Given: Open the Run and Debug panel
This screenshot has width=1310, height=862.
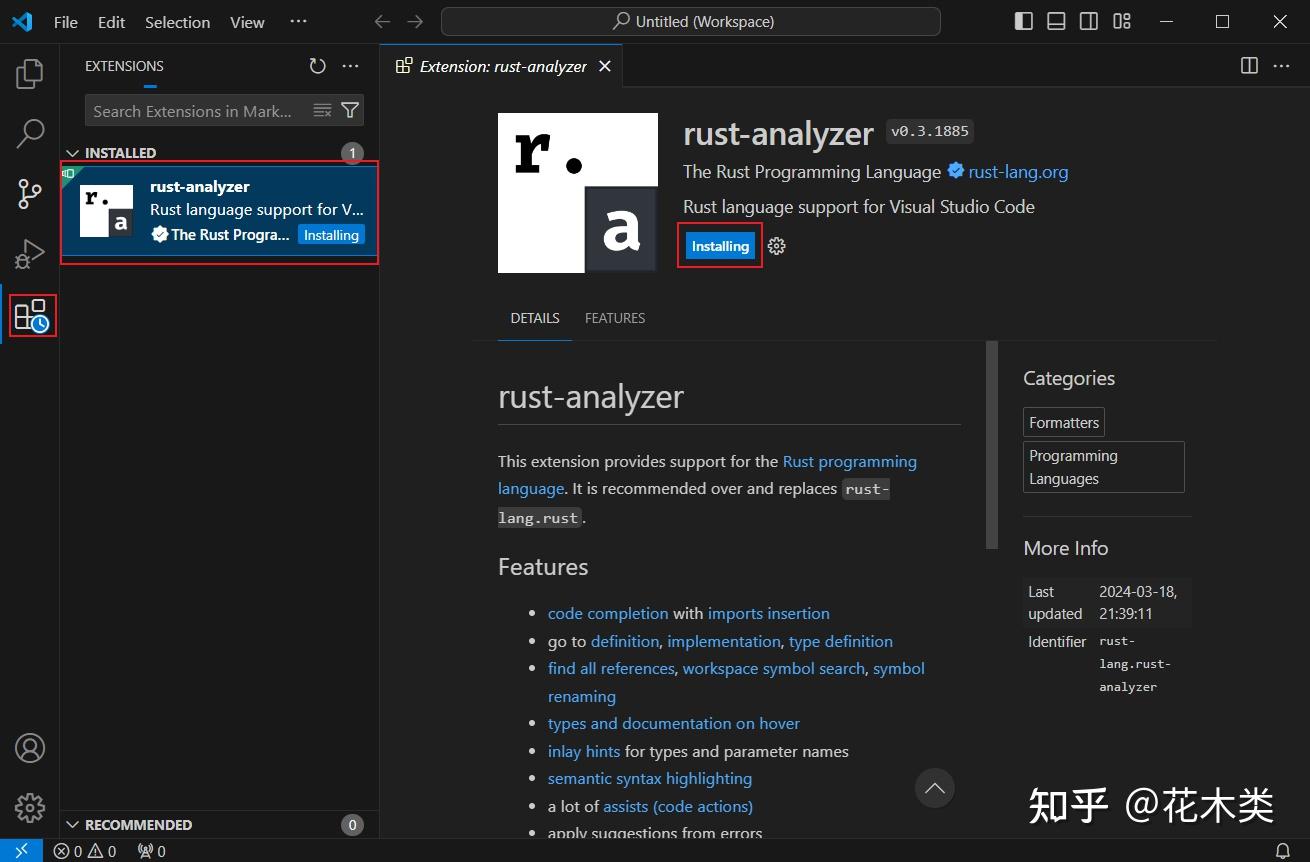Looking at the screenshot, I should pos(29,253).
